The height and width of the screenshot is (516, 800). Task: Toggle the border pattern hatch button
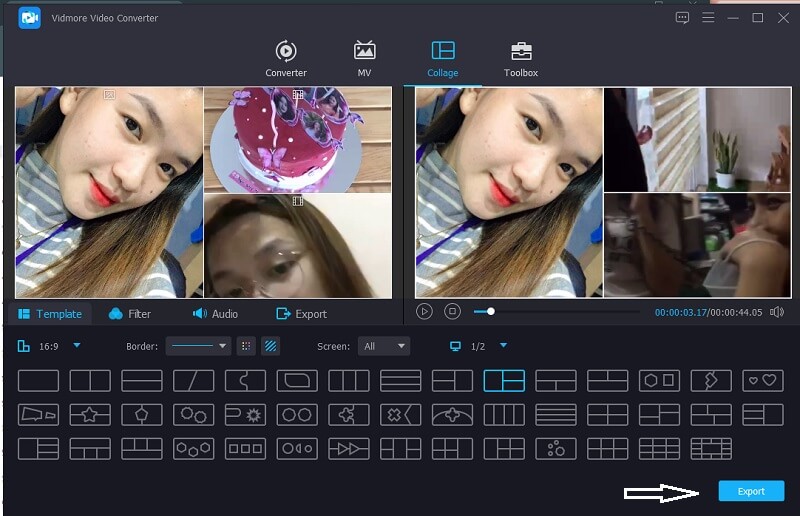[x=270, y=346]
